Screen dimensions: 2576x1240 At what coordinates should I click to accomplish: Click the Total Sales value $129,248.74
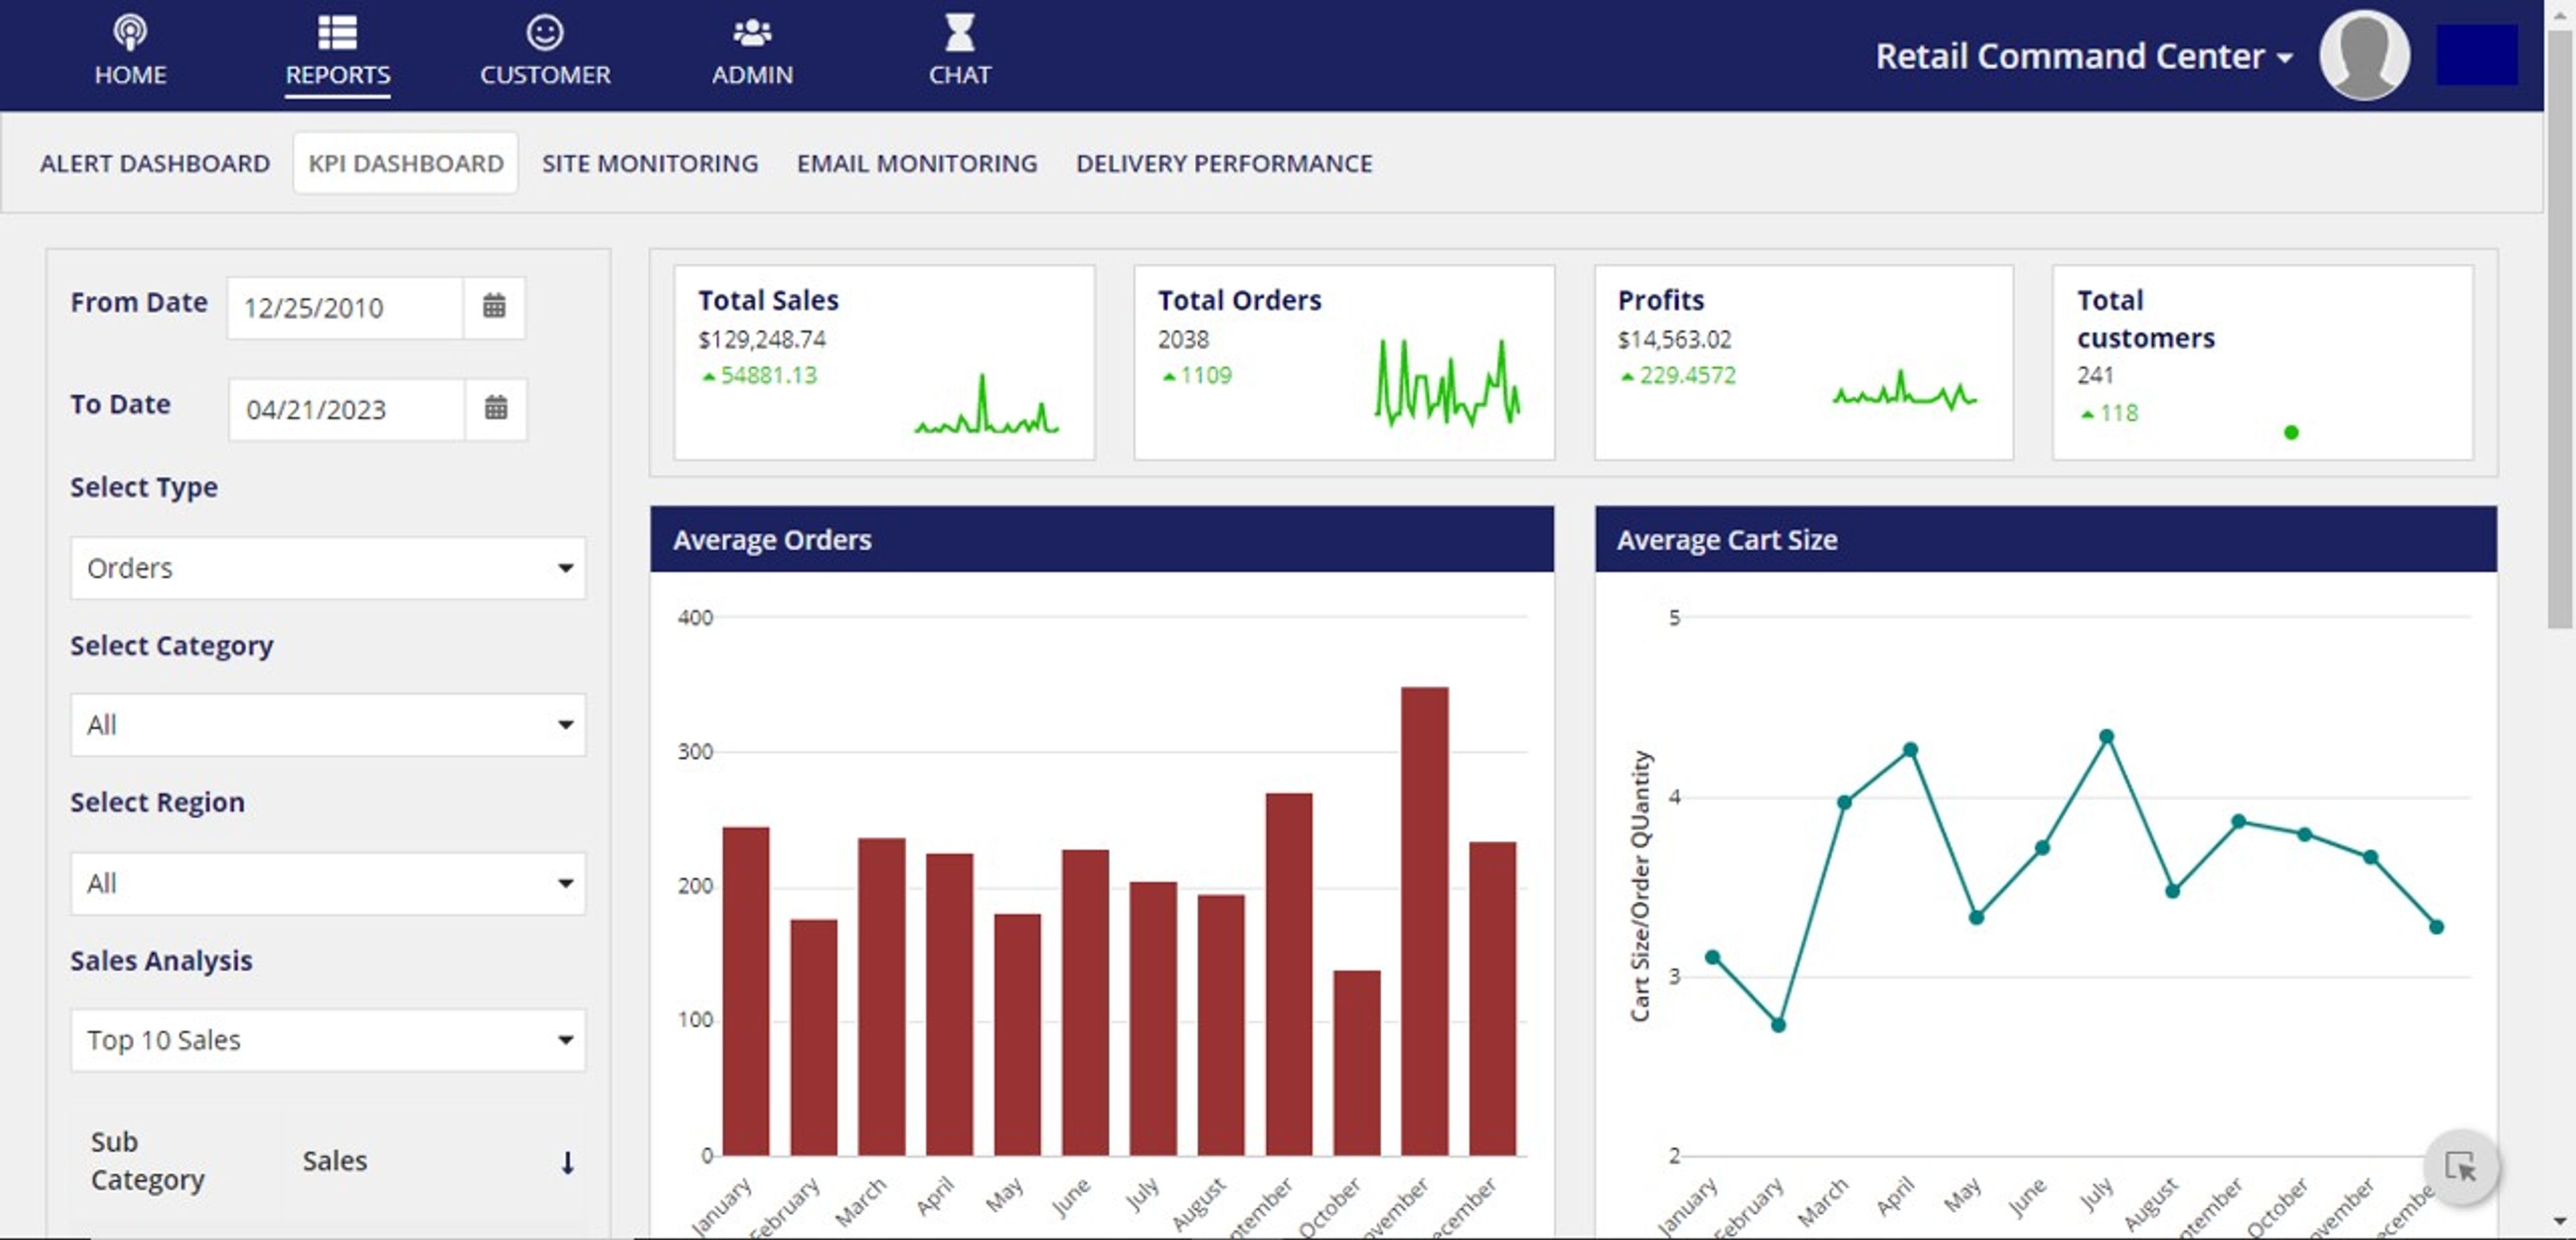pos(762,339)
